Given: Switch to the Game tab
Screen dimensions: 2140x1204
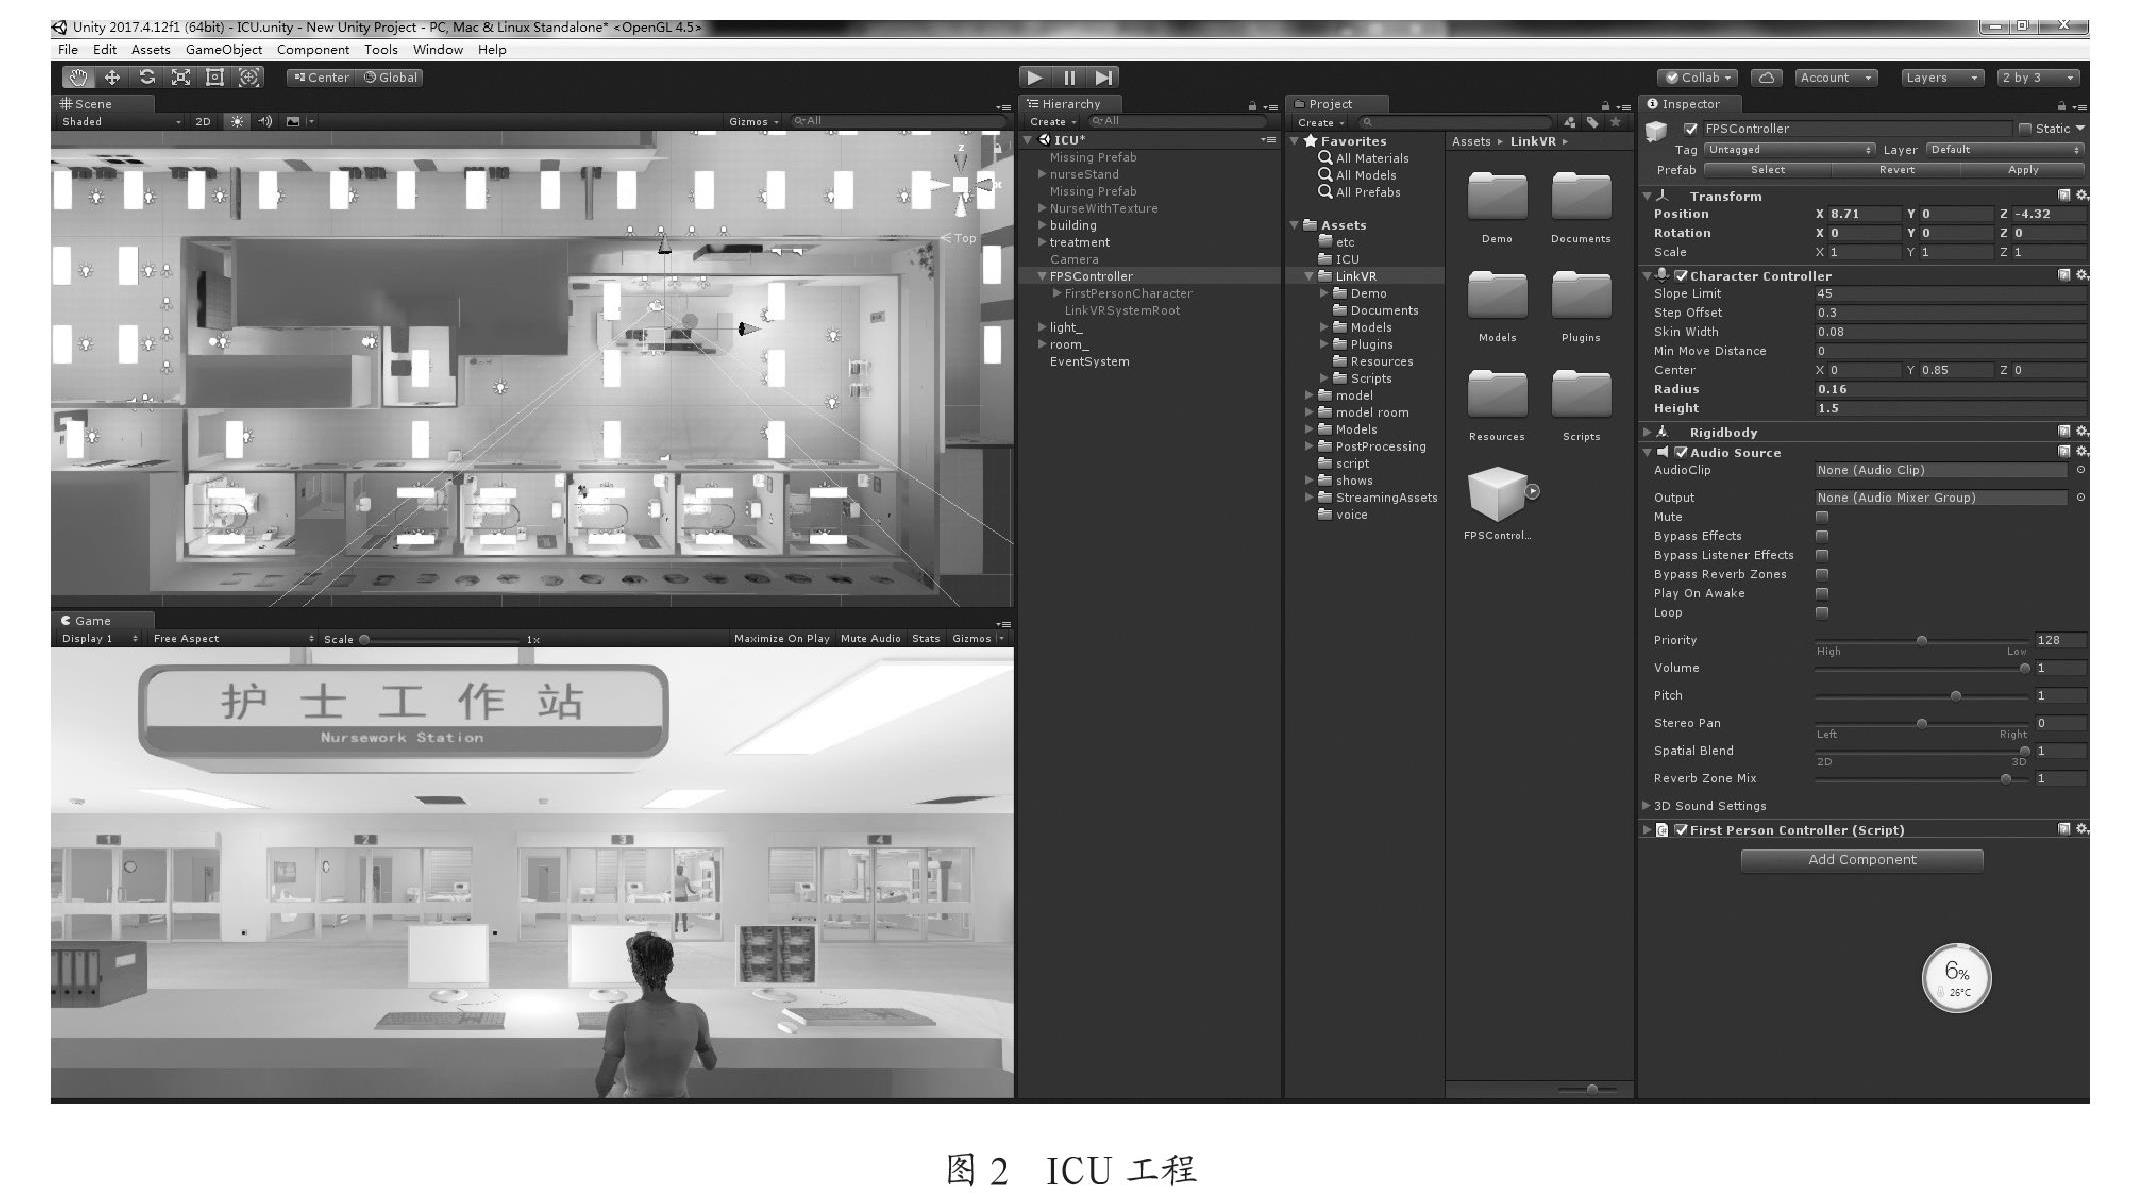Looking at the screenshot, I should (101, 620).
